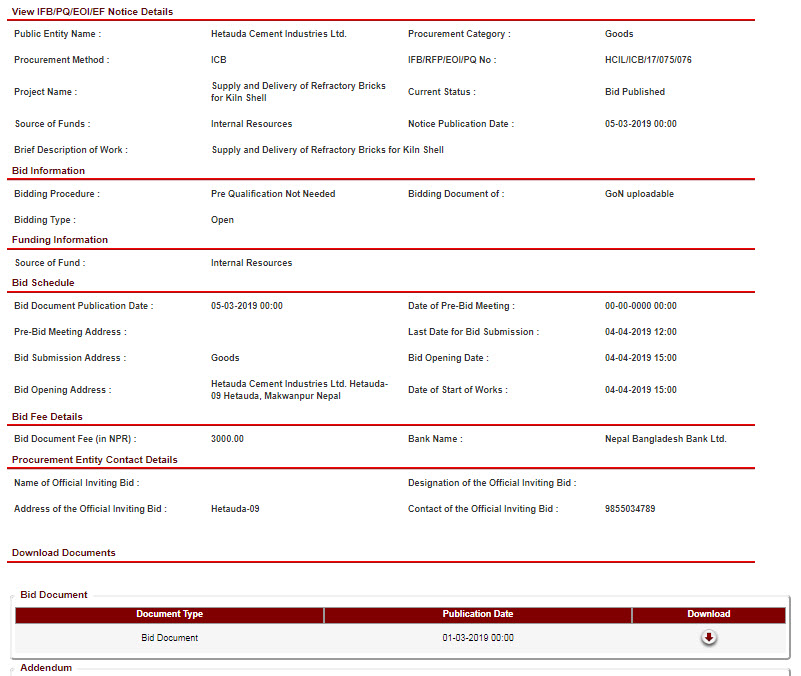Click the Bid Schedule section heading
The width and height of the screenshot is (801, 676).
(x=43, y=283)
